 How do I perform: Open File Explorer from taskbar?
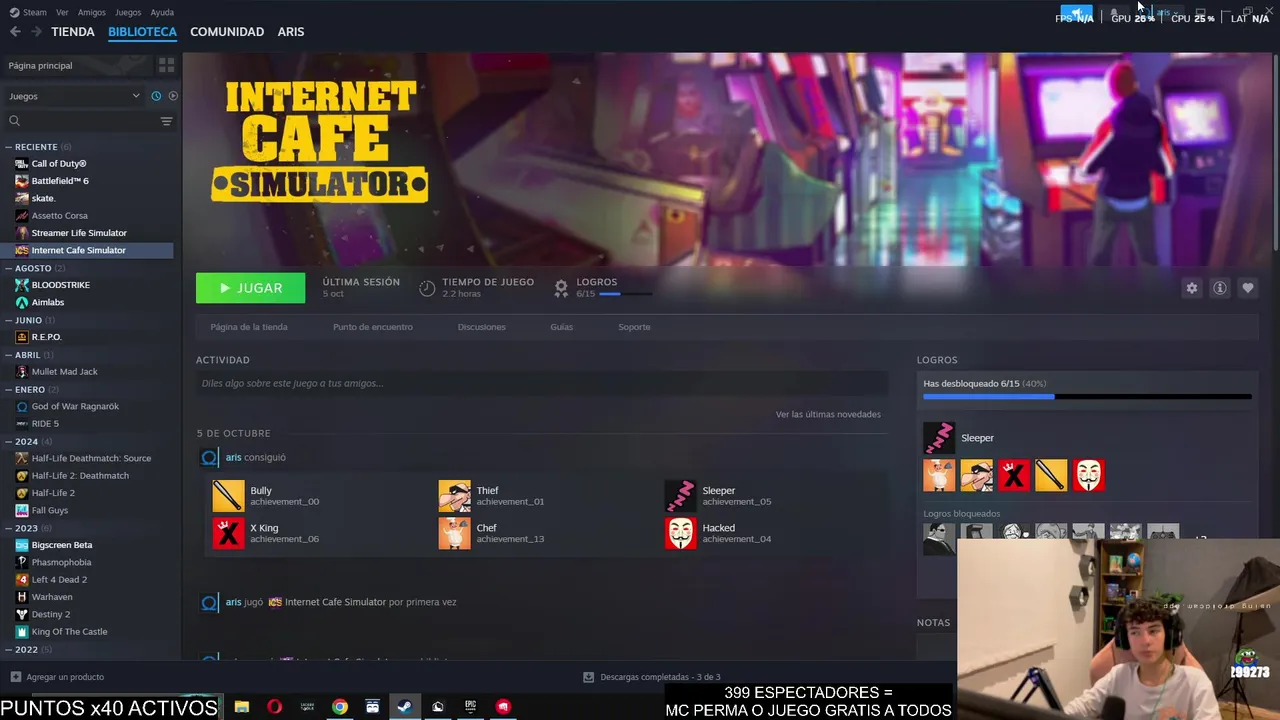pos(242,706)
